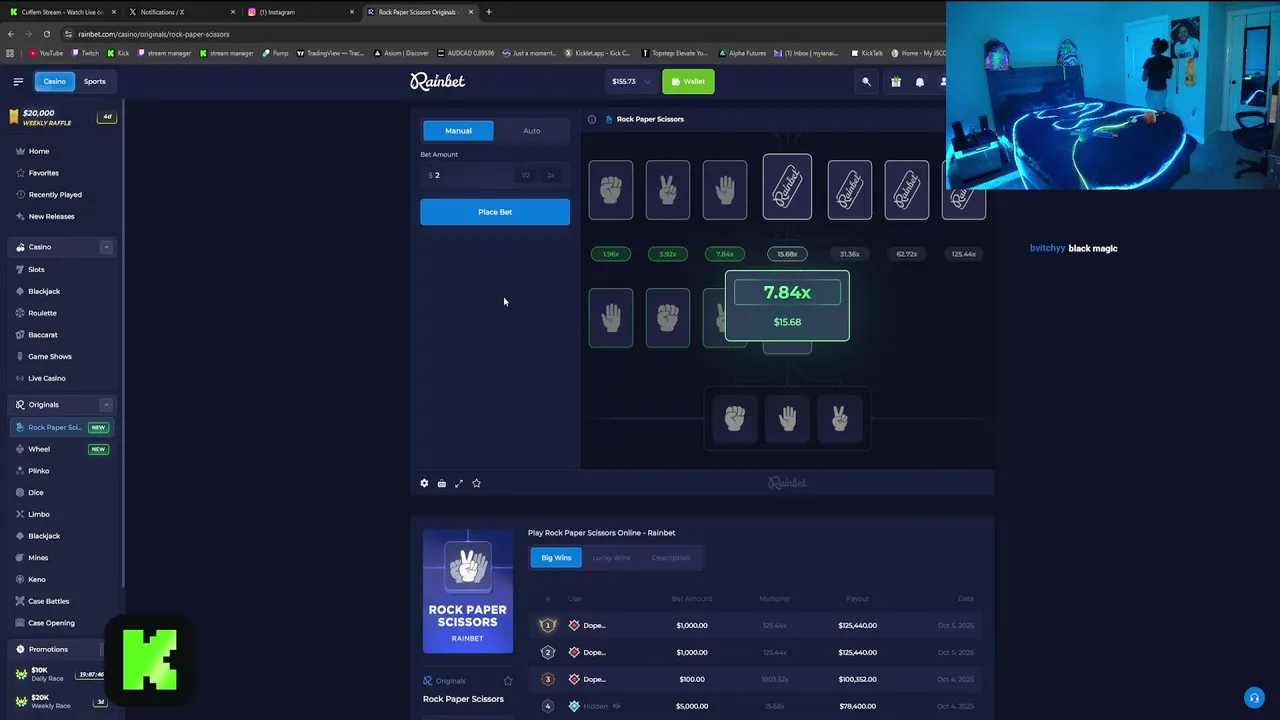Open the Wallet button
Screen dimensions: 1280x720
(x=688, y=81)
